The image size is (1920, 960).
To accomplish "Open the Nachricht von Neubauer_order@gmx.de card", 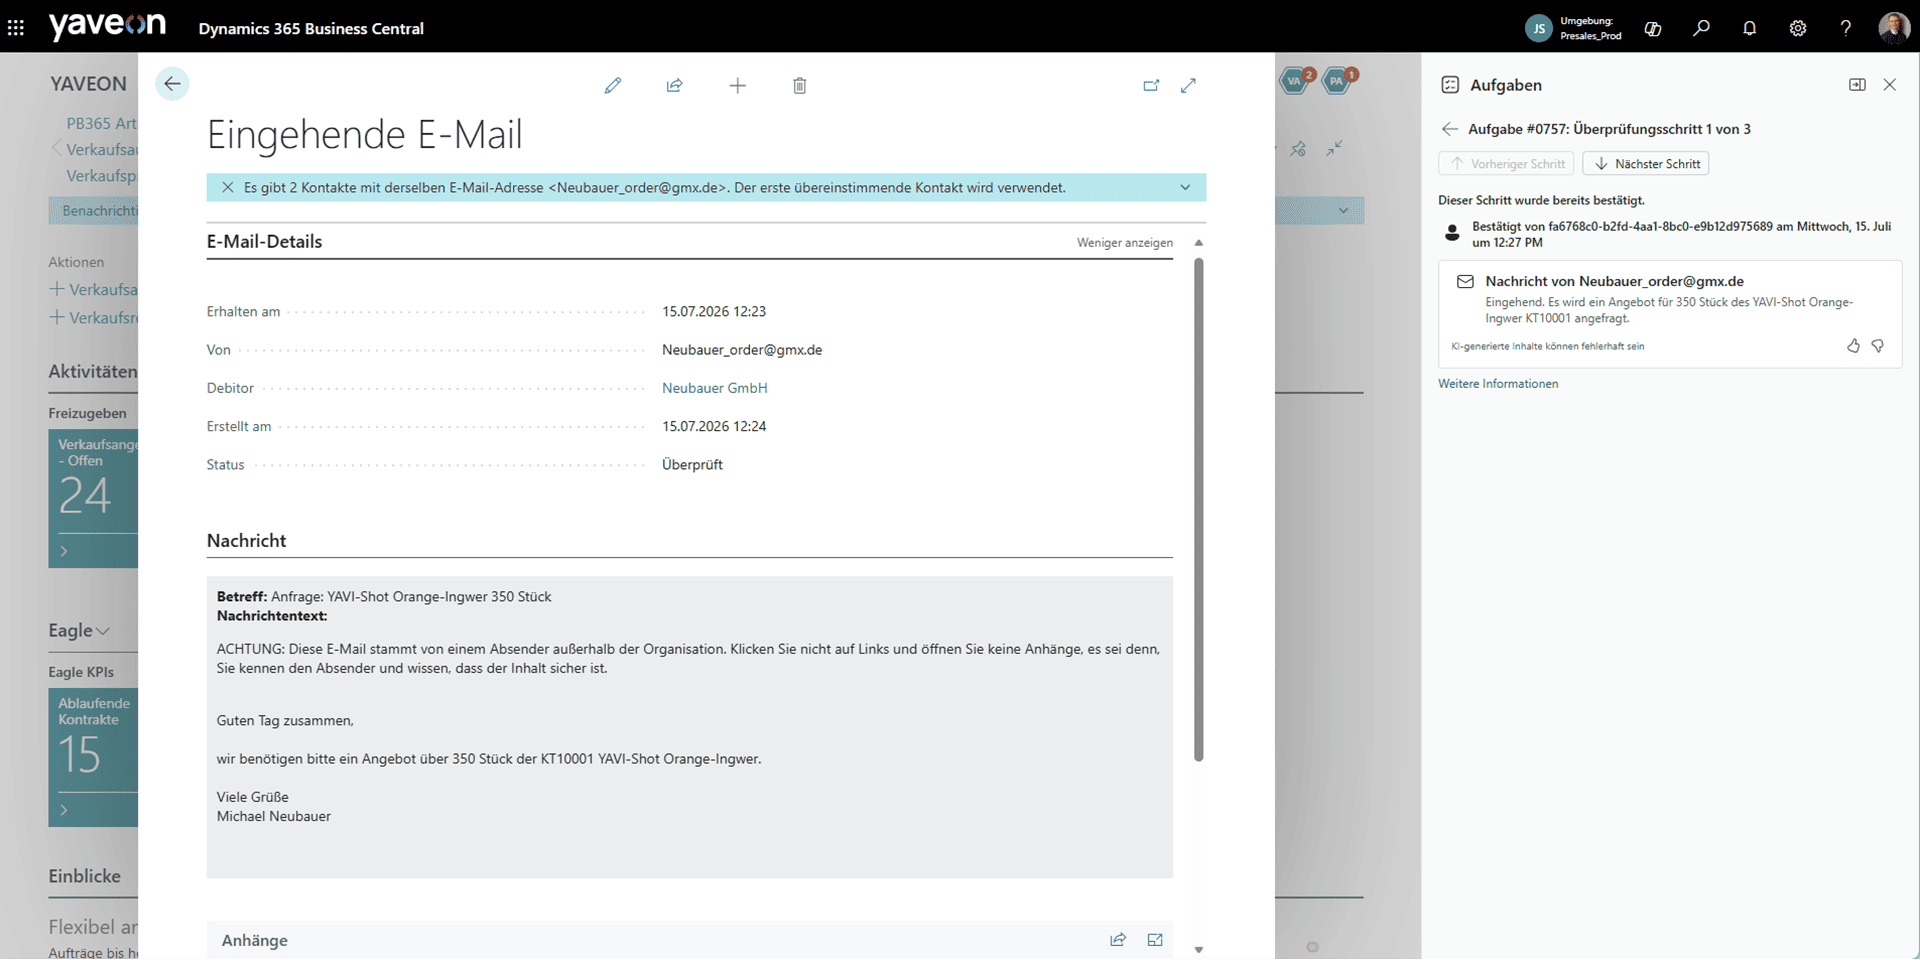I will coord(1670,315).
